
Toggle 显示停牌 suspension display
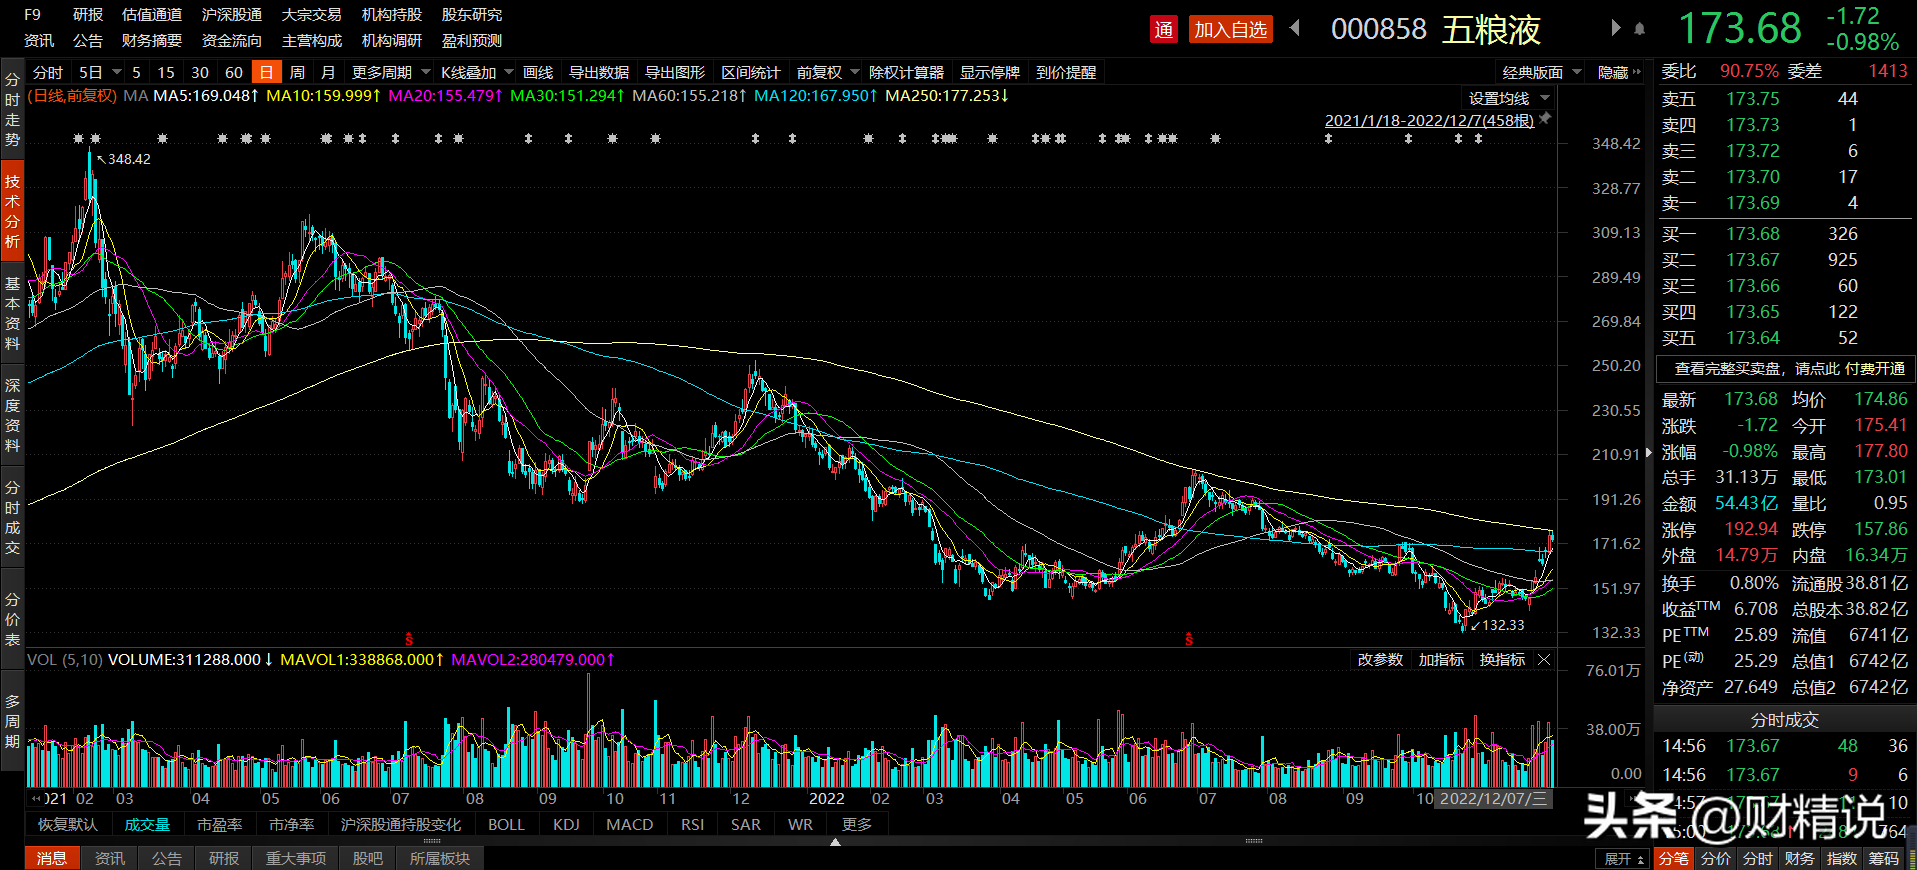[989, 72]
